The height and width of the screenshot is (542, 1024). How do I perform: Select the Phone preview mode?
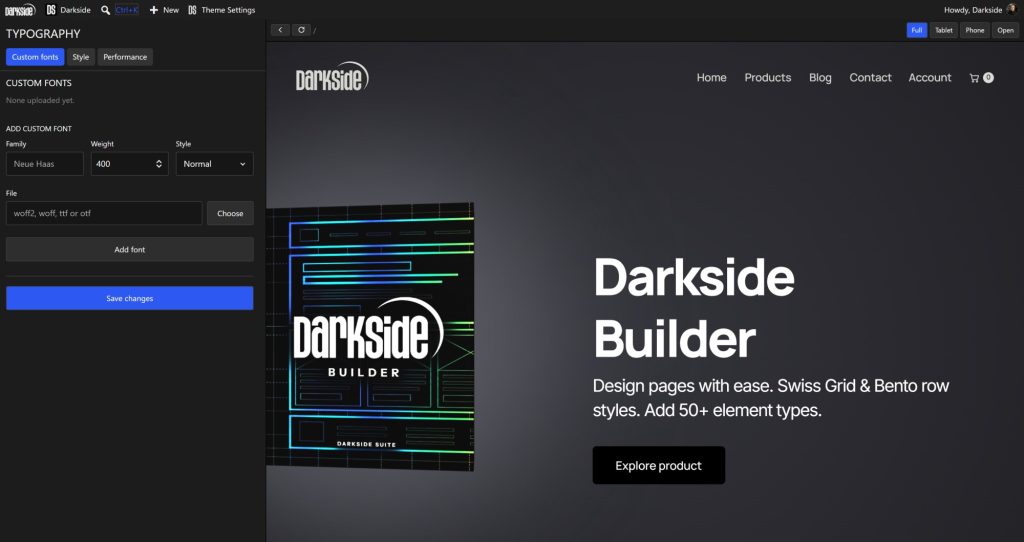click(974, 30)
